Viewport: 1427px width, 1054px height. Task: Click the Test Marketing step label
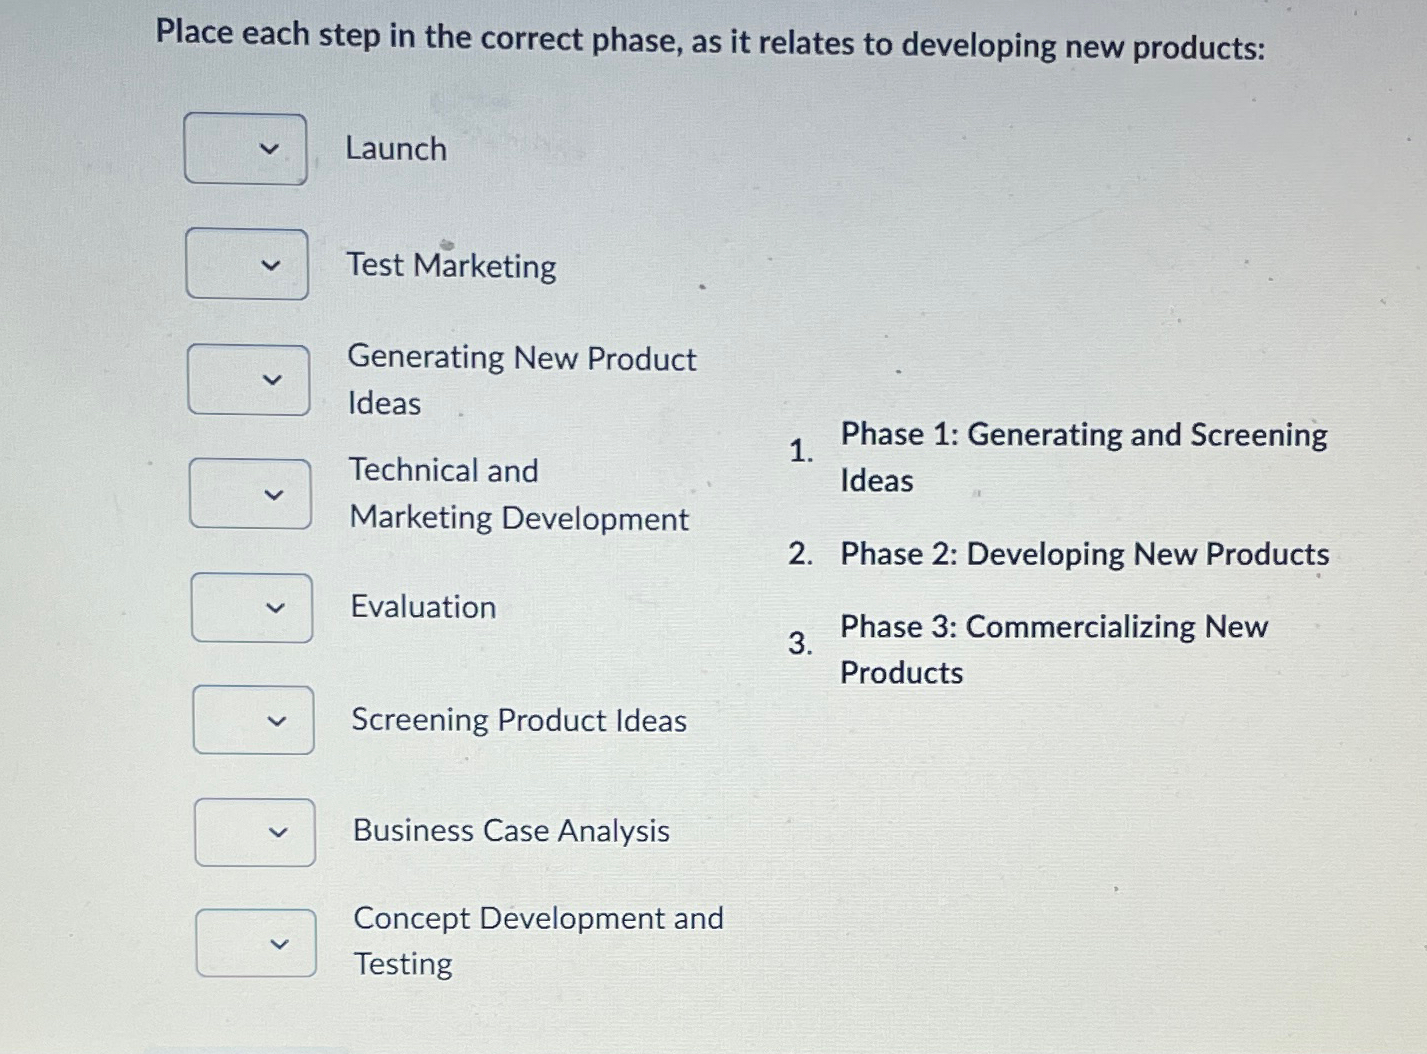452,265
